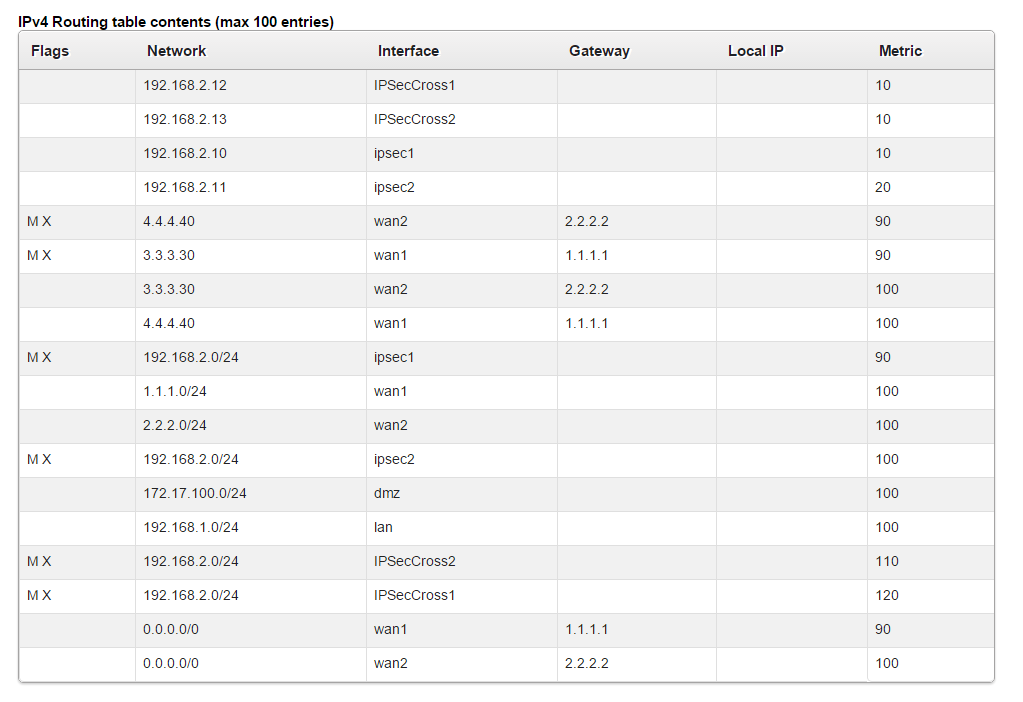Click the Metric column header

[900, 51]
